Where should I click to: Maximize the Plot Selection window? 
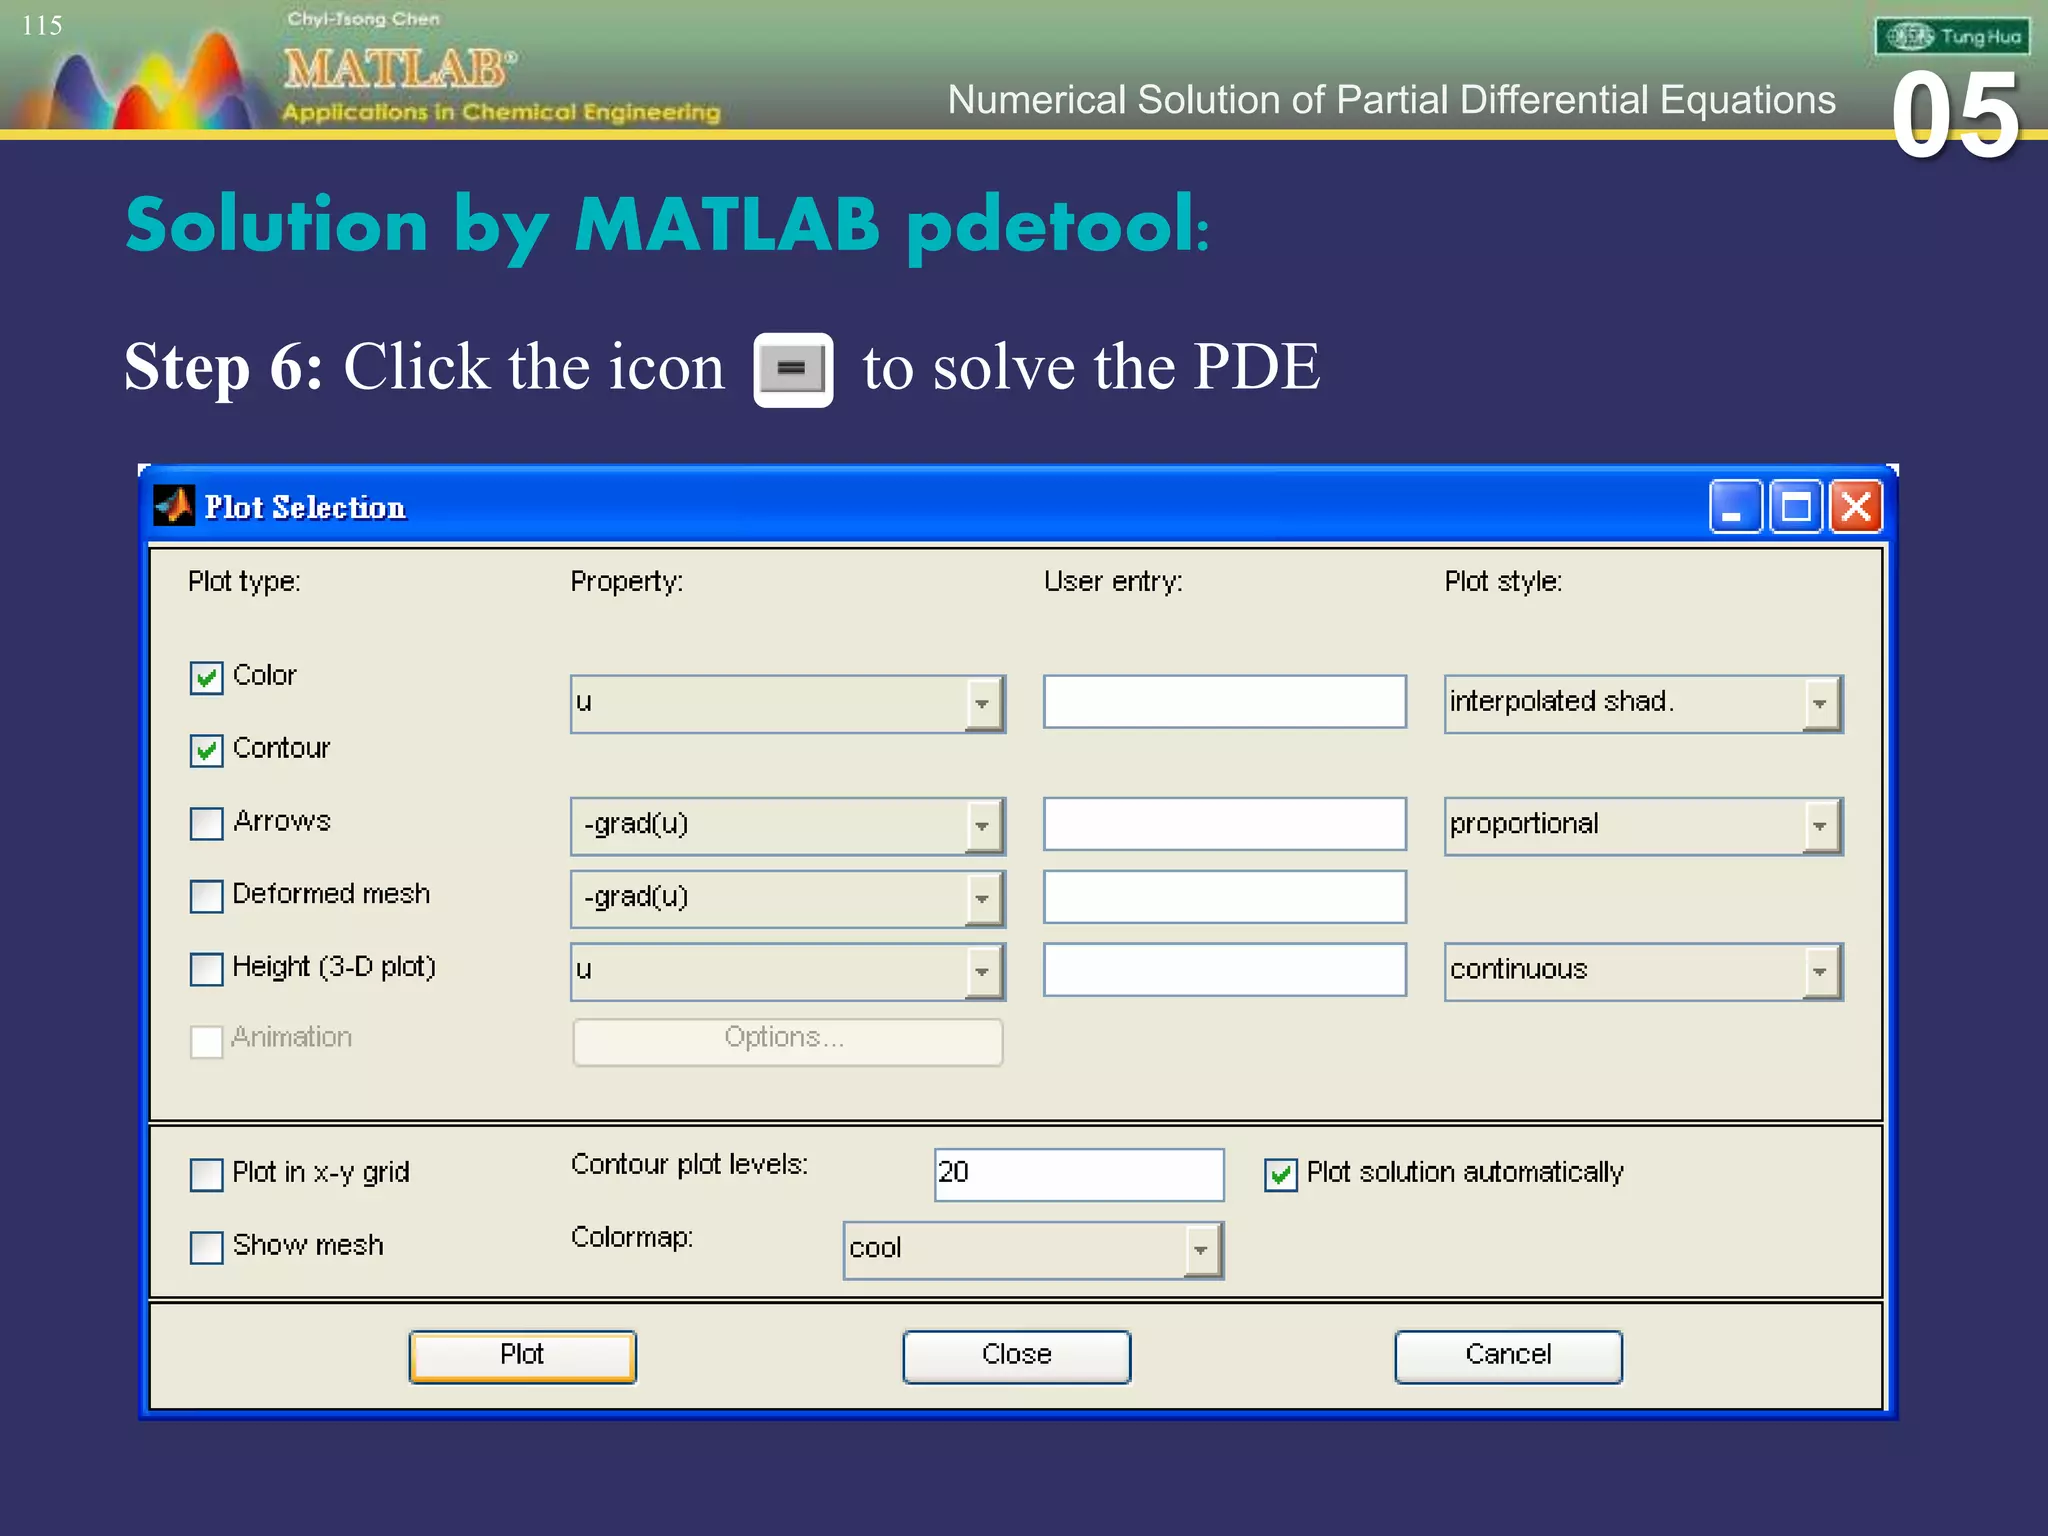tap(1796, 507)
